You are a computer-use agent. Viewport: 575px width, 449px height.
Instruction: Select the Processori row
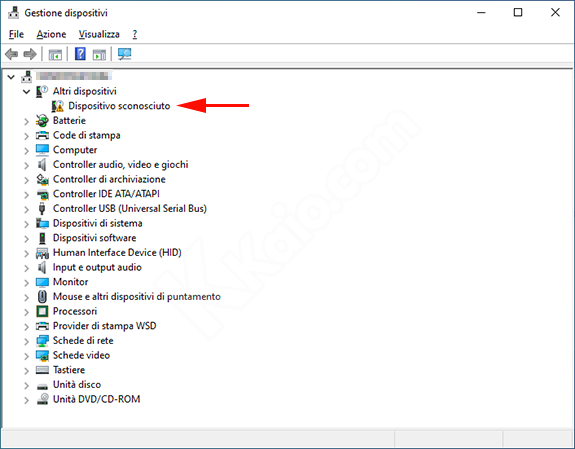[75, 311]
